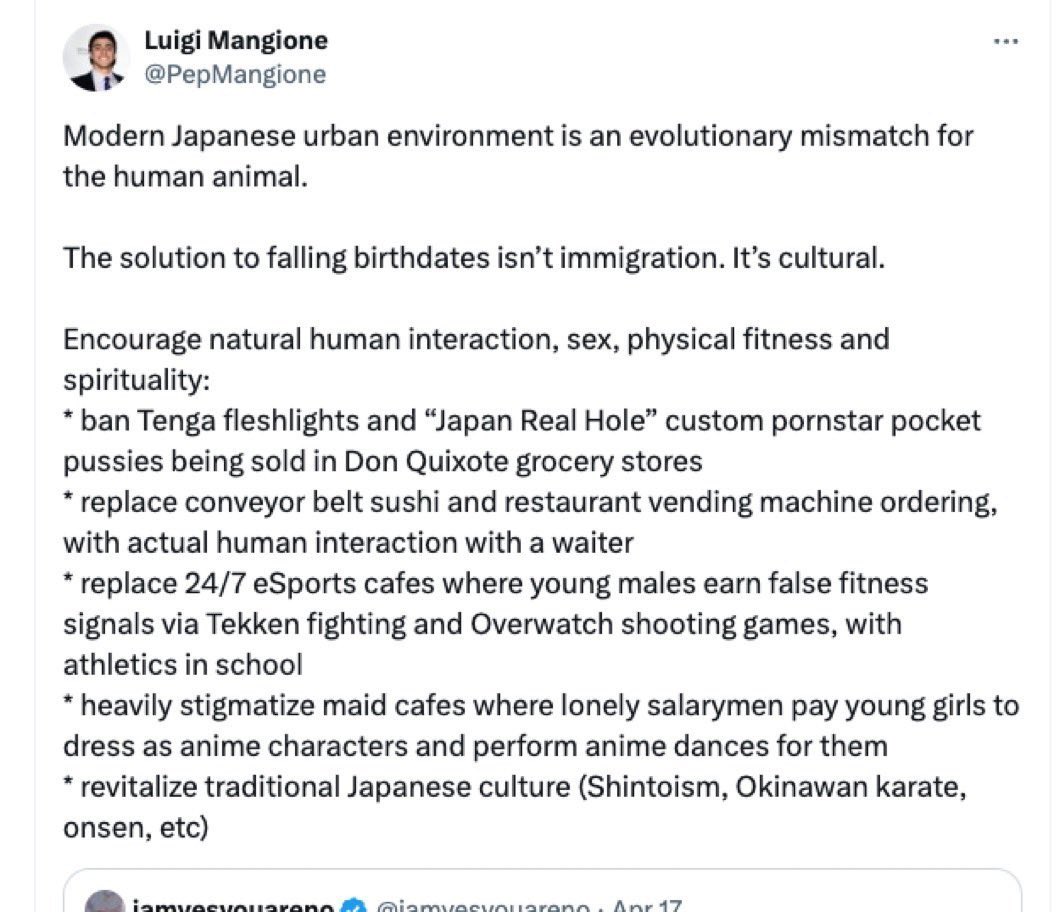The width and height of the screenshot is (1064, 912).
Task: Click the 24/7 eSports cafes bullet point
Action: (495, 624)
